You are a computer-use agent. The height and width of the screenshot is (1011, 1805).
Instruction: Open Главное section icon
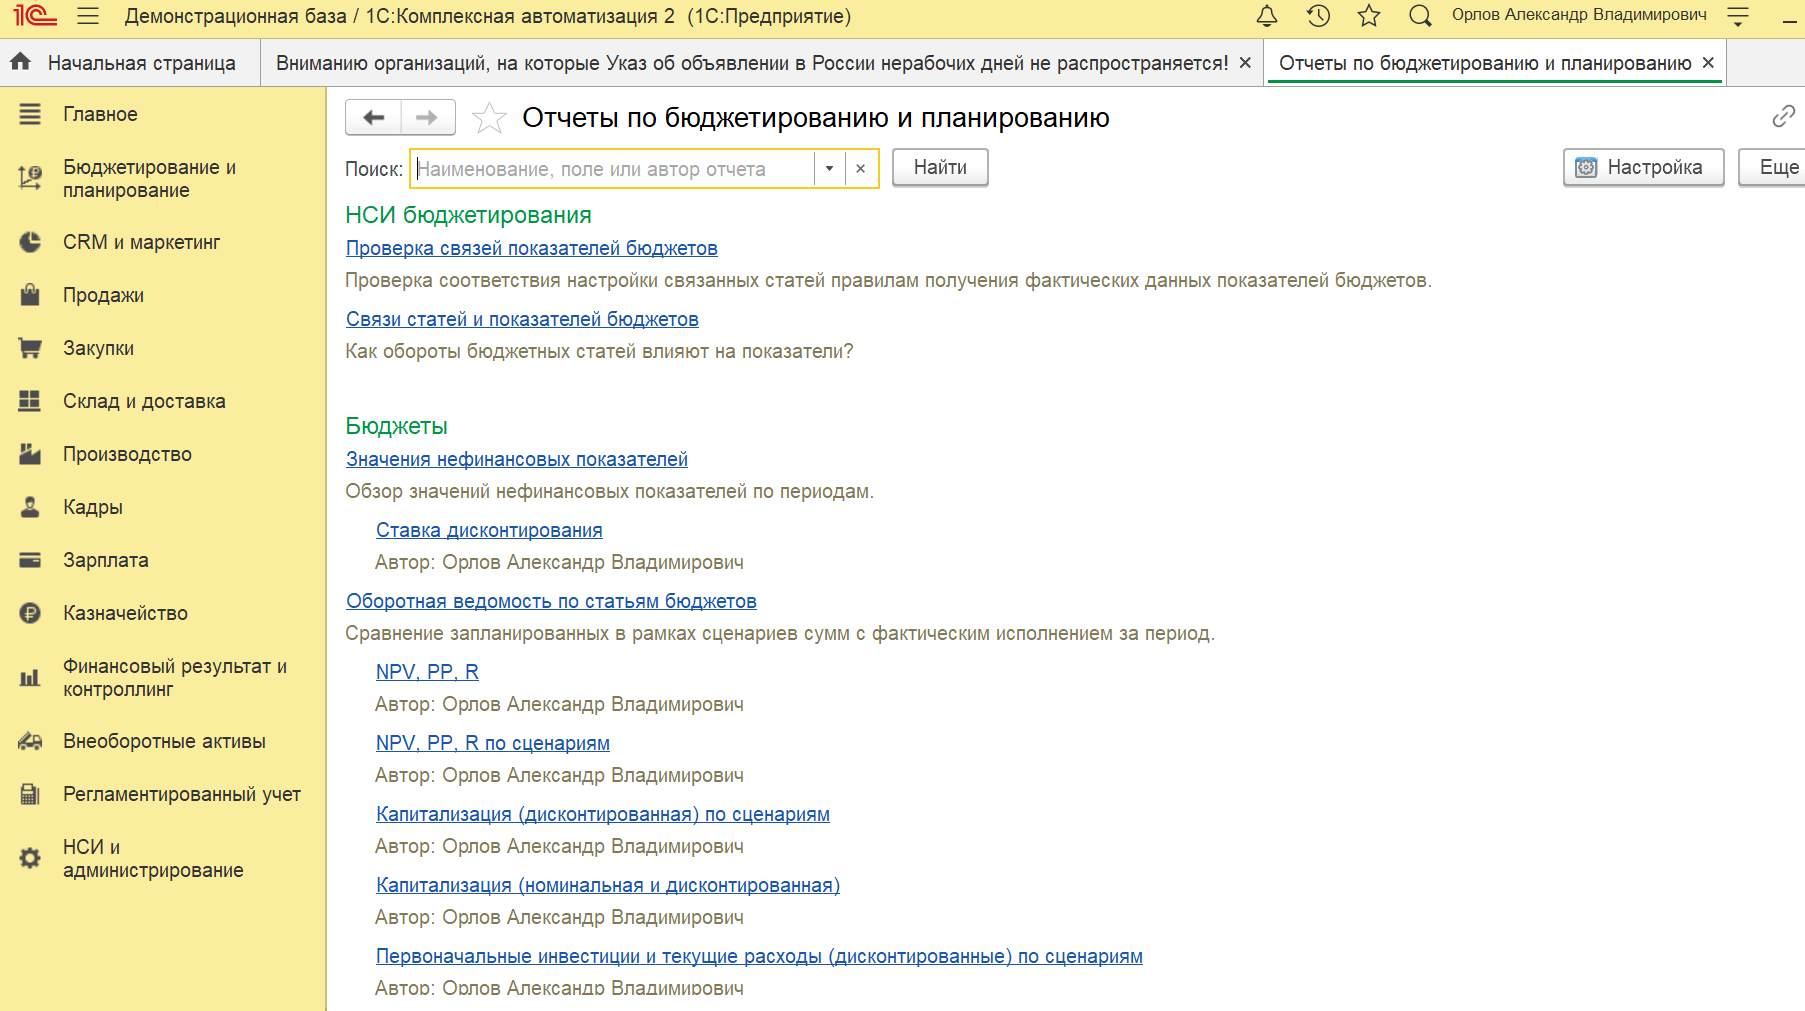(x=30, y=114)
